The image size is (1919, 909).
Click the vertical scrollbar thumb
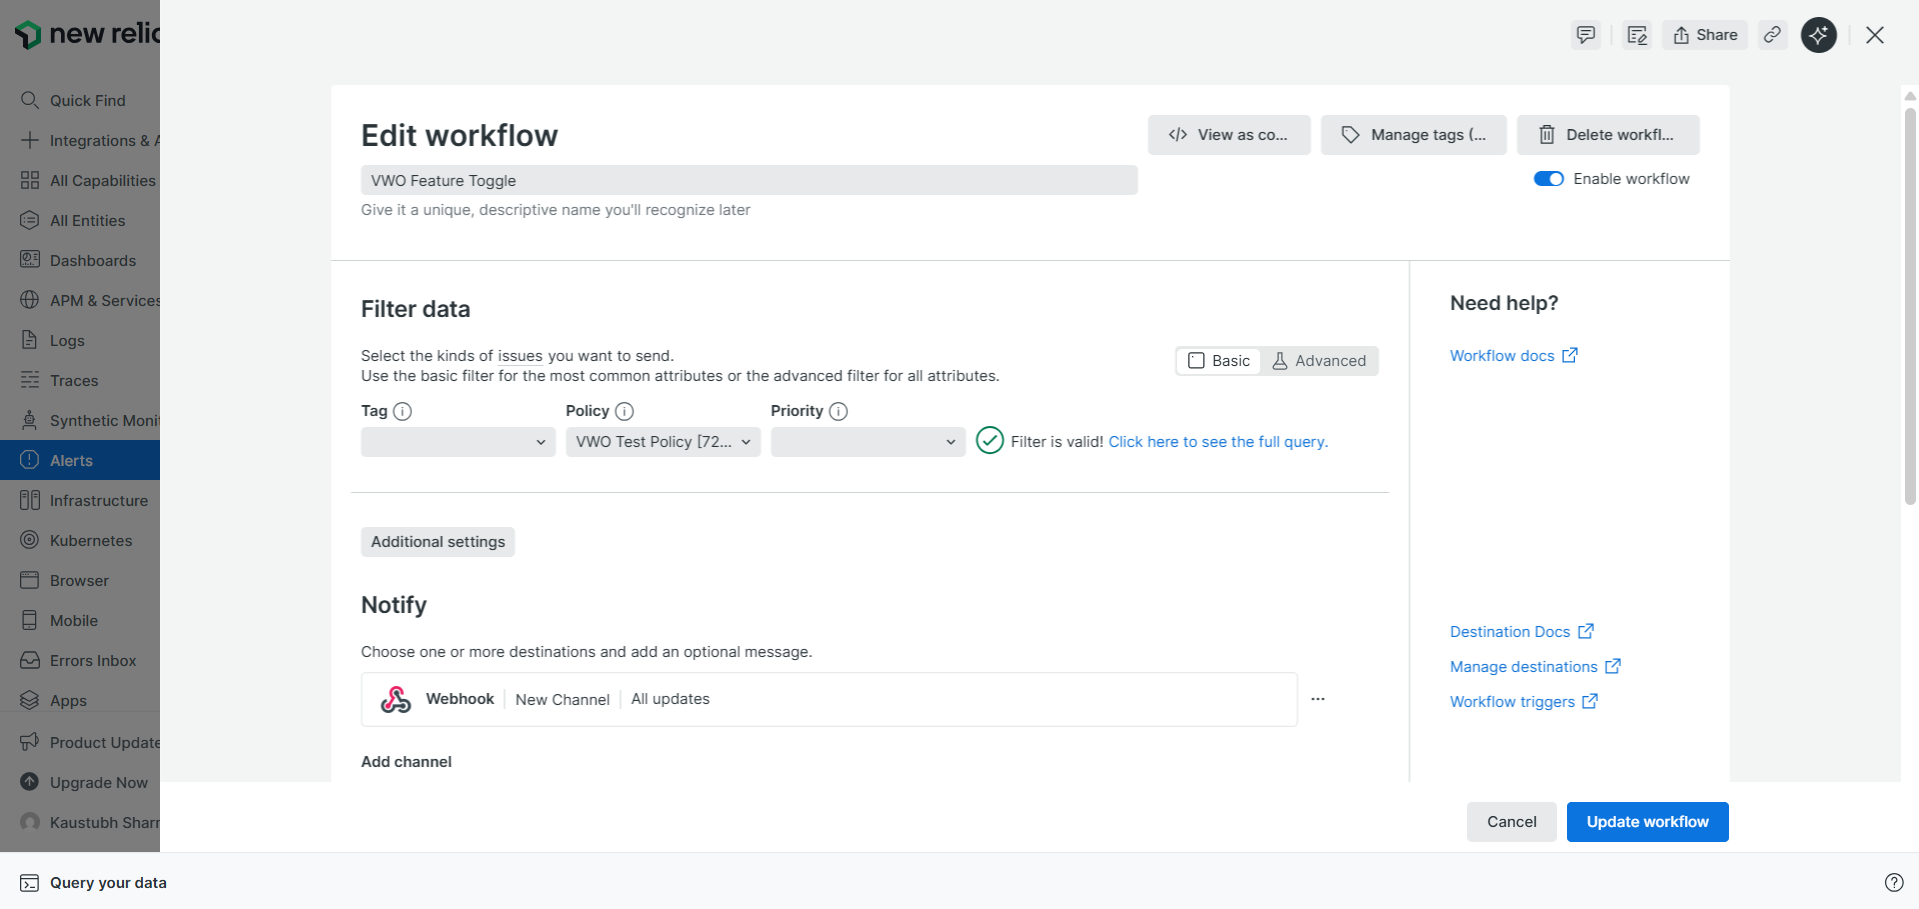click(x=1910, y=305)
